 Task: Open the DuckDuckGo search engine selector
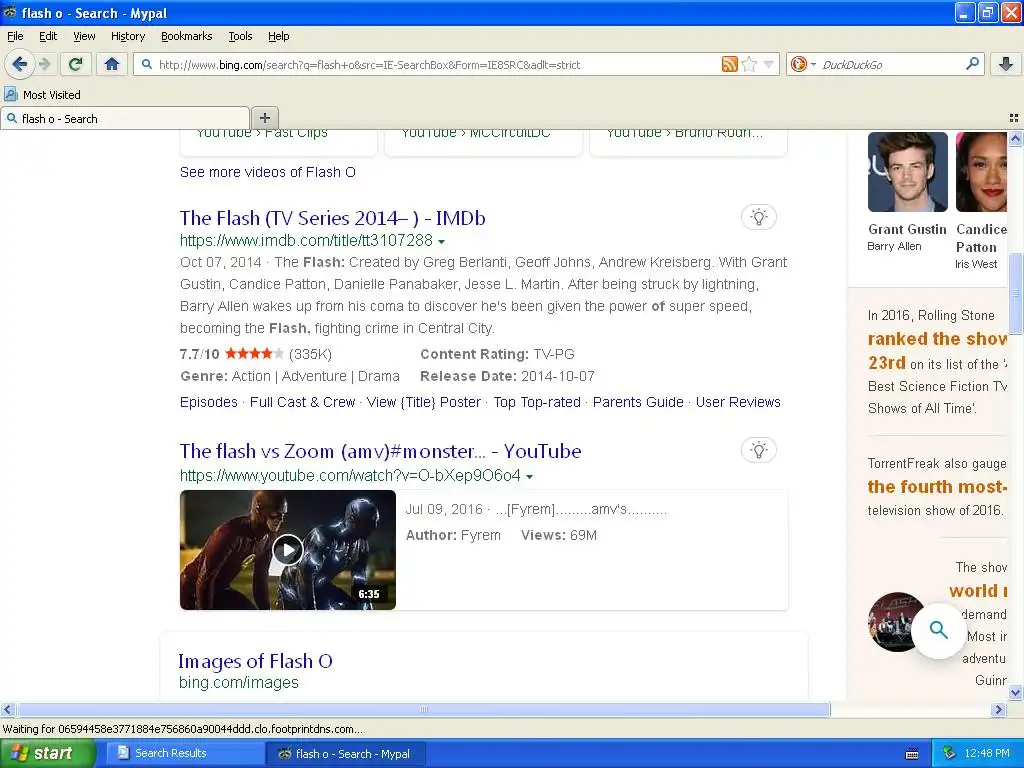(x=803, y=64)
